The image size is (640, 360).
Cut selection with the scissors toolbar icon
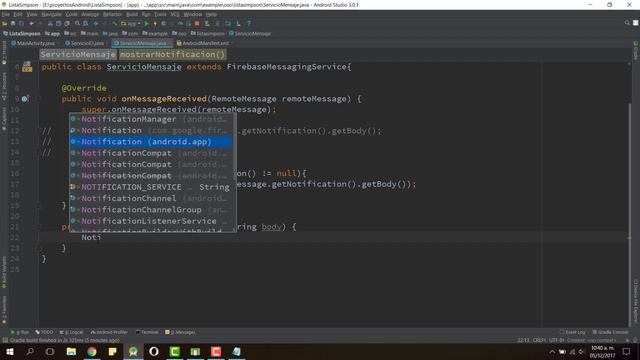(x=50, y=24)
